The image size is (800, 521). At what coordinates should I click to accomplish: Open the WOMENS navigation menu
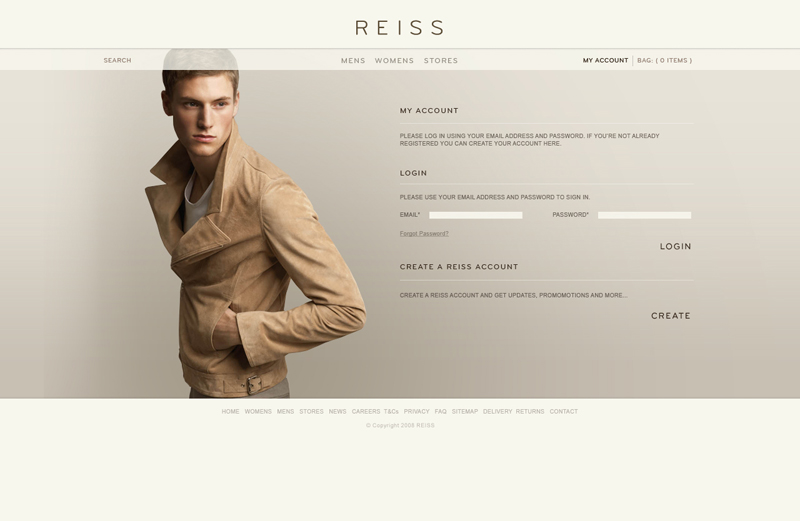pos(394,60)
